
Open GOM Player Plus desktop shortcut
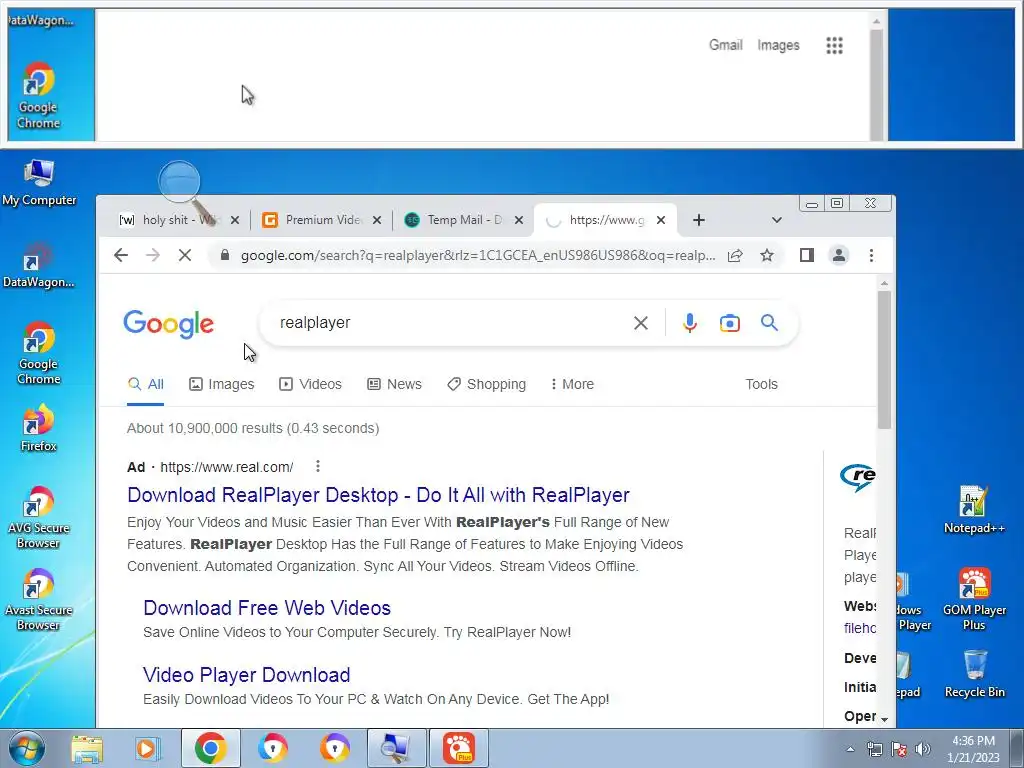[x=974, y=599]
